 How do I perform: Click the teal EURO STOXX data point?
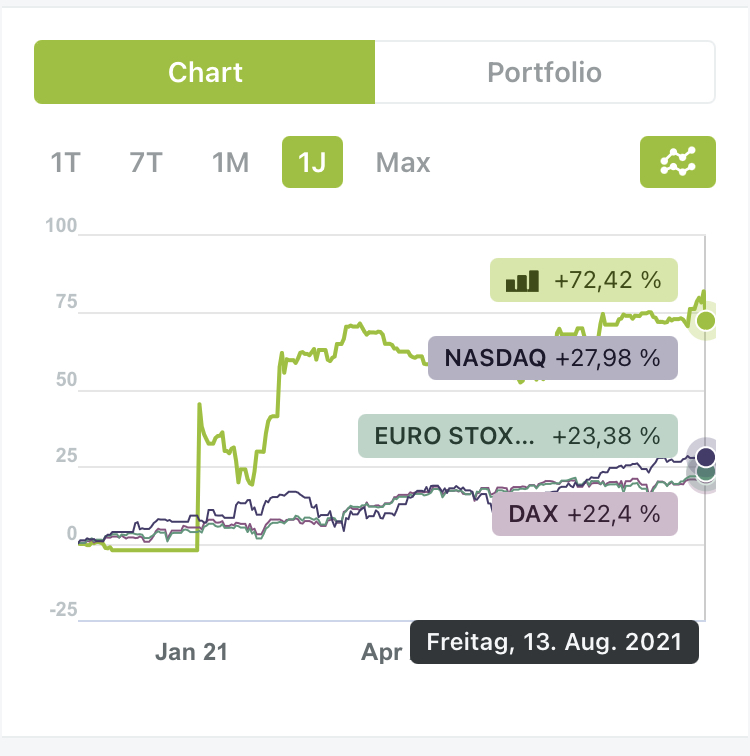706,470
